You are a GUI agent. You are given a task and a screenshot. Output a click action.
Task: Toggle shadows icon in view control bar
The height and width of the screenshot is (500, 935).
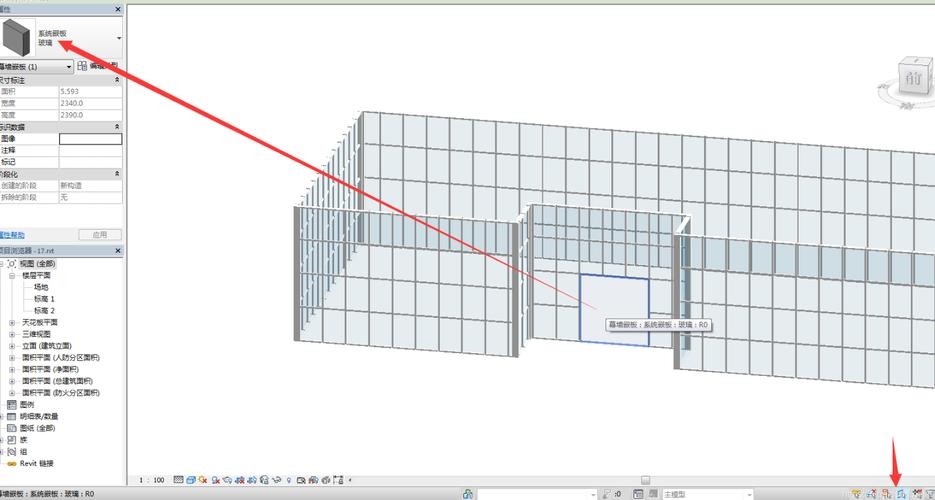pos(216,480)
